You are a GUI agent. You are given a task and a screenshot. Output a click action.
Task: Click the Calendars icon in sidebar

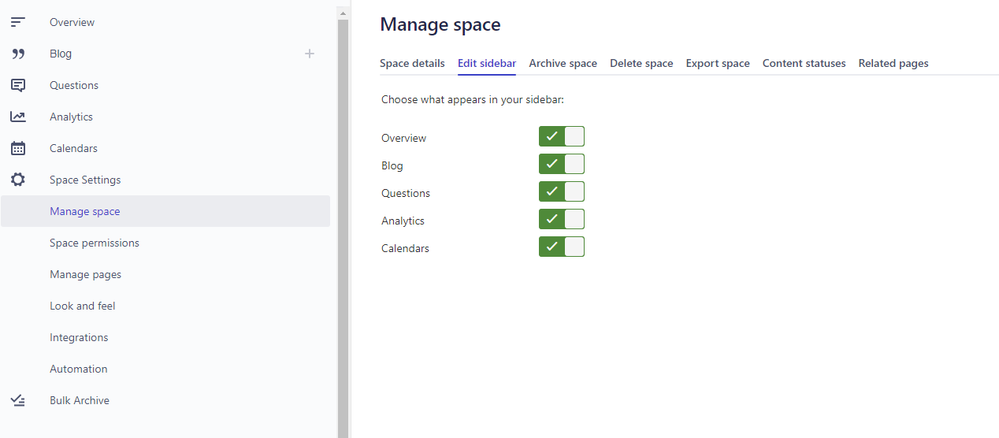[18, 149]
